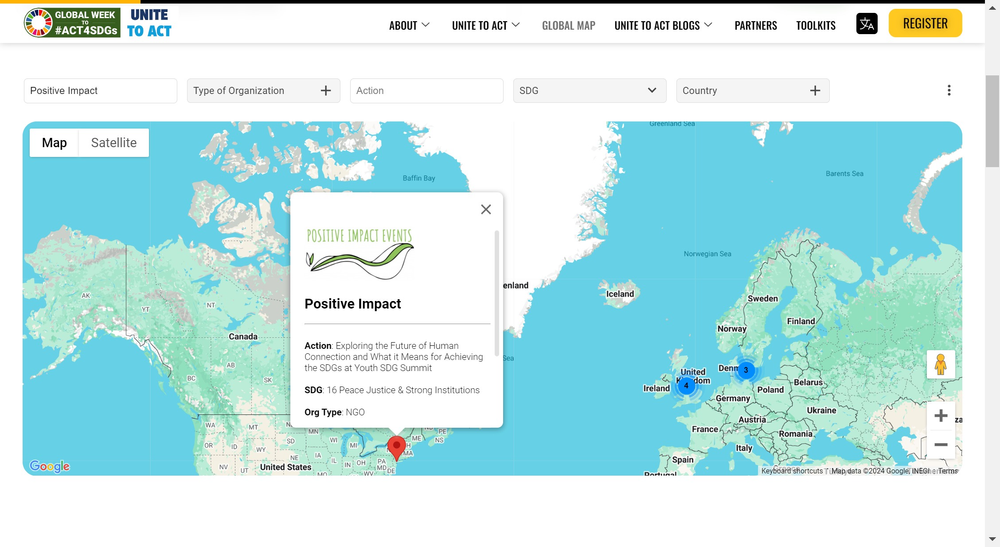Click the Street View pegman icon
The height and width of the screenshot is (547, 1000).
(x=941, y=365)
